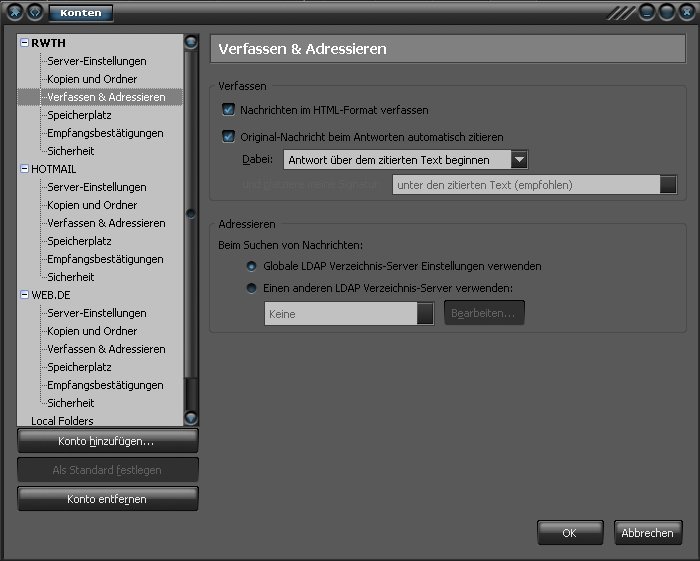Open HOTMAIL Verfassen & Adressieren
The height and width of the screenshot is (561, 700).
tap(106, 223)
